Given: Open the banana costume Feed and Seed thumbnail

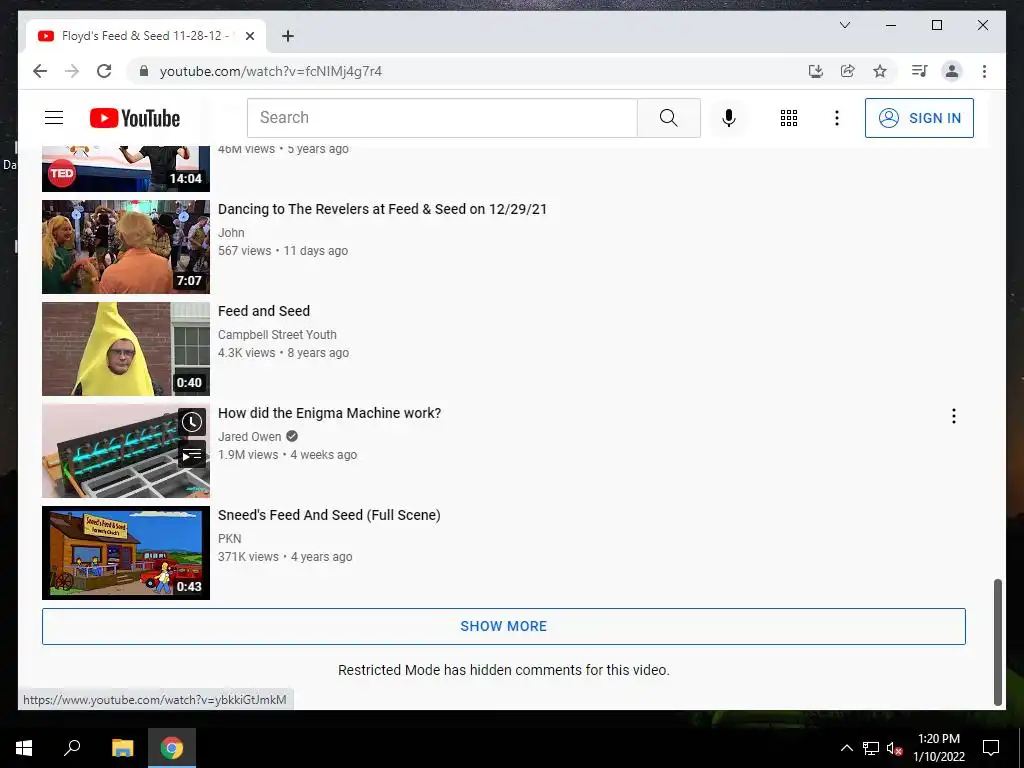Looking at the screenshot, I should [126, 349].
